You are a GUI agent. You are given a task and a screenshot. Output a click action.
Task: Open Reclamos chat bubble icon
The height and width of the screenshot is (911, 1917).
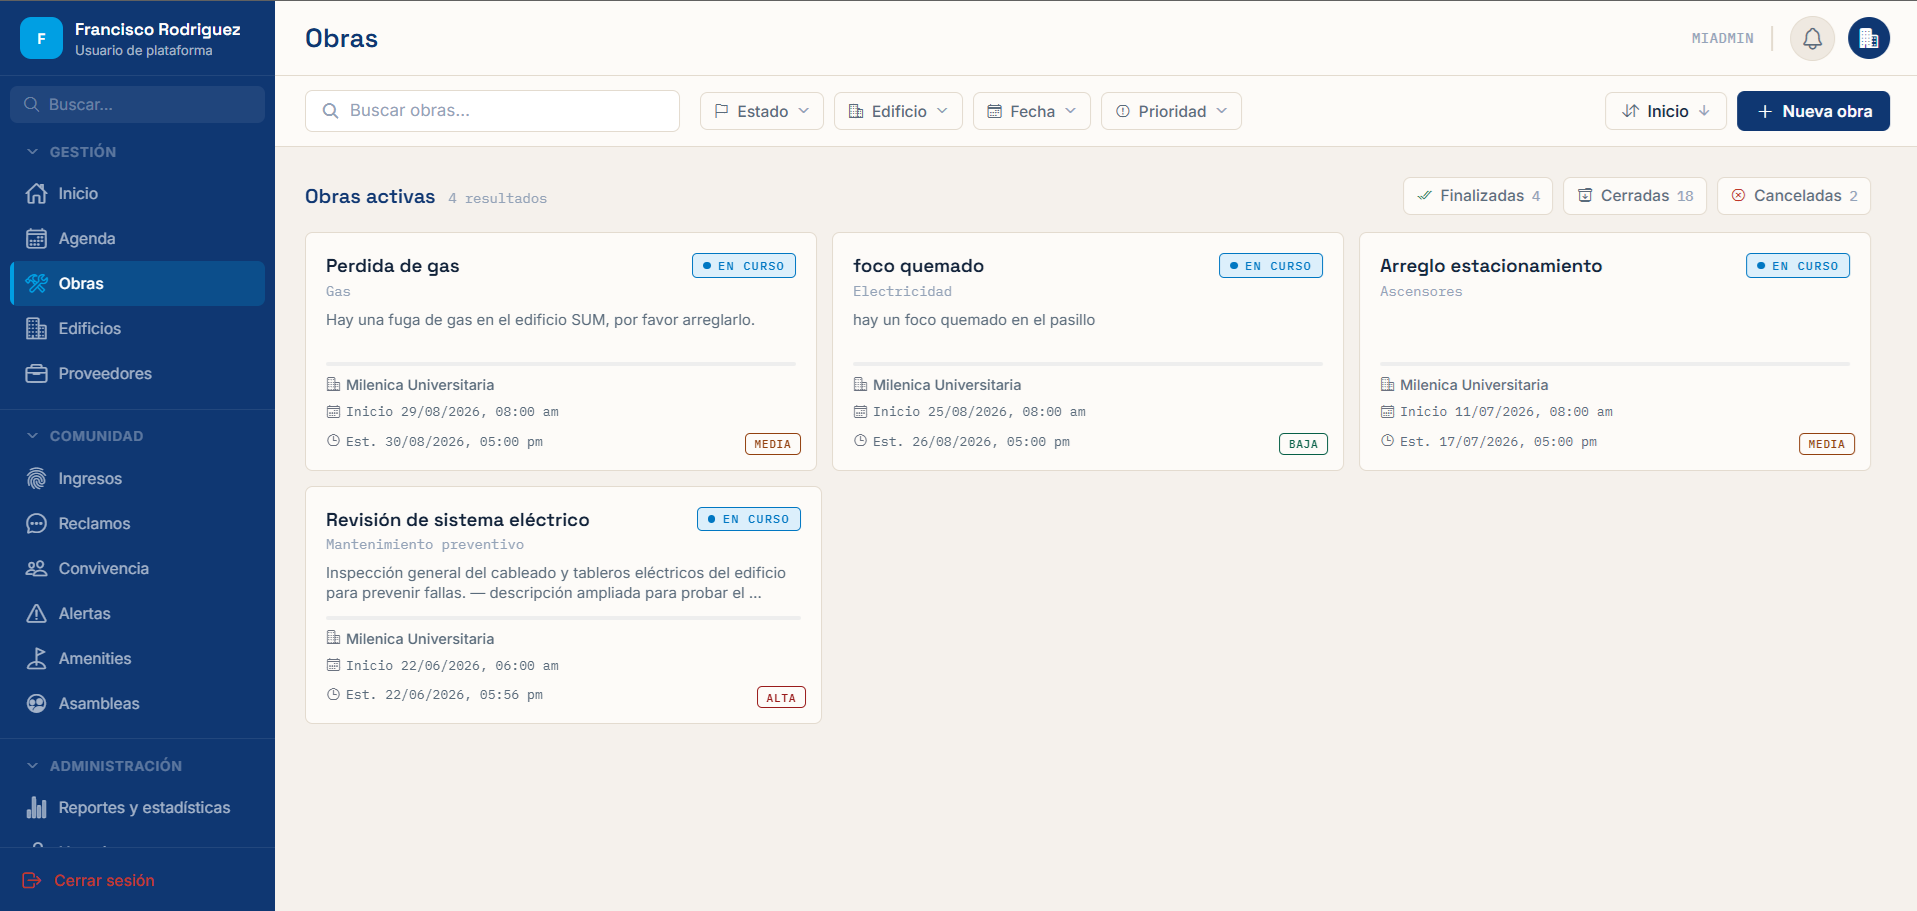[36, 523]
